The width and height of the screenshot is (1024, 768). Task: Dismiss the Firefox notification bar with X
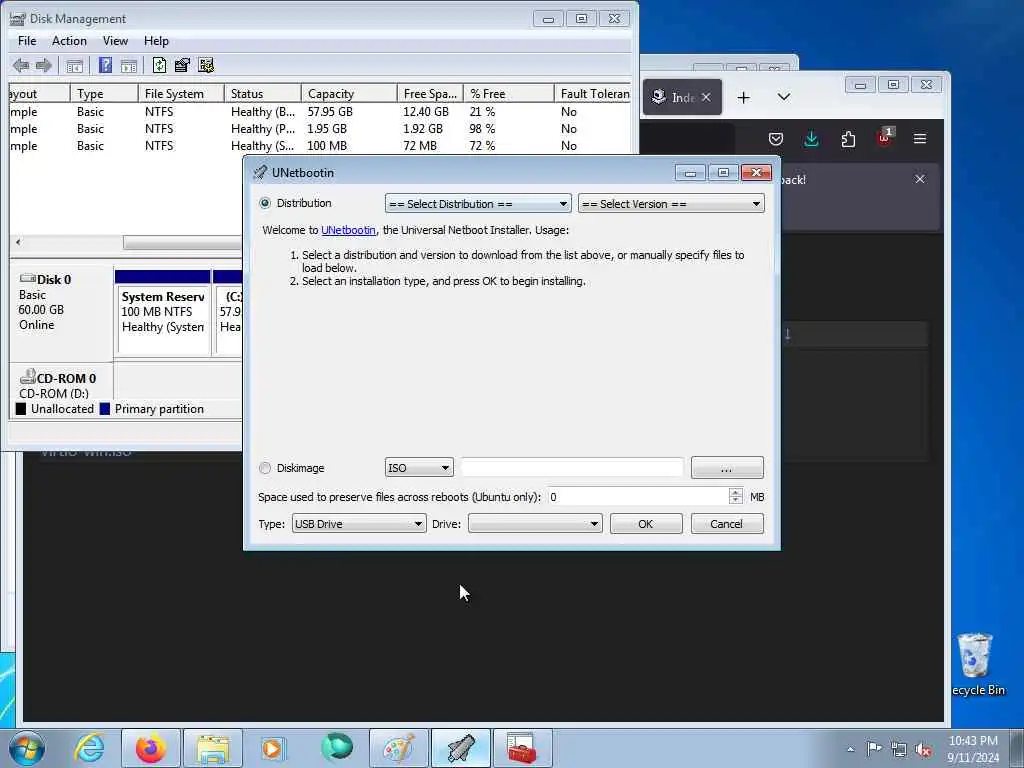click(920, 179)
